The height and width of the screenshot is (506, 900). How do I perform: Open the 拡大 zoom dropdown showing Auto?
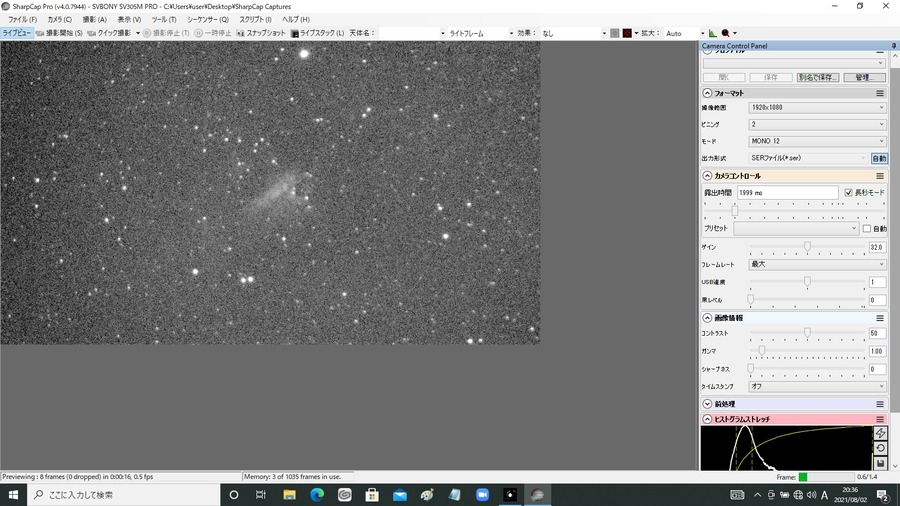click(684, 33)
